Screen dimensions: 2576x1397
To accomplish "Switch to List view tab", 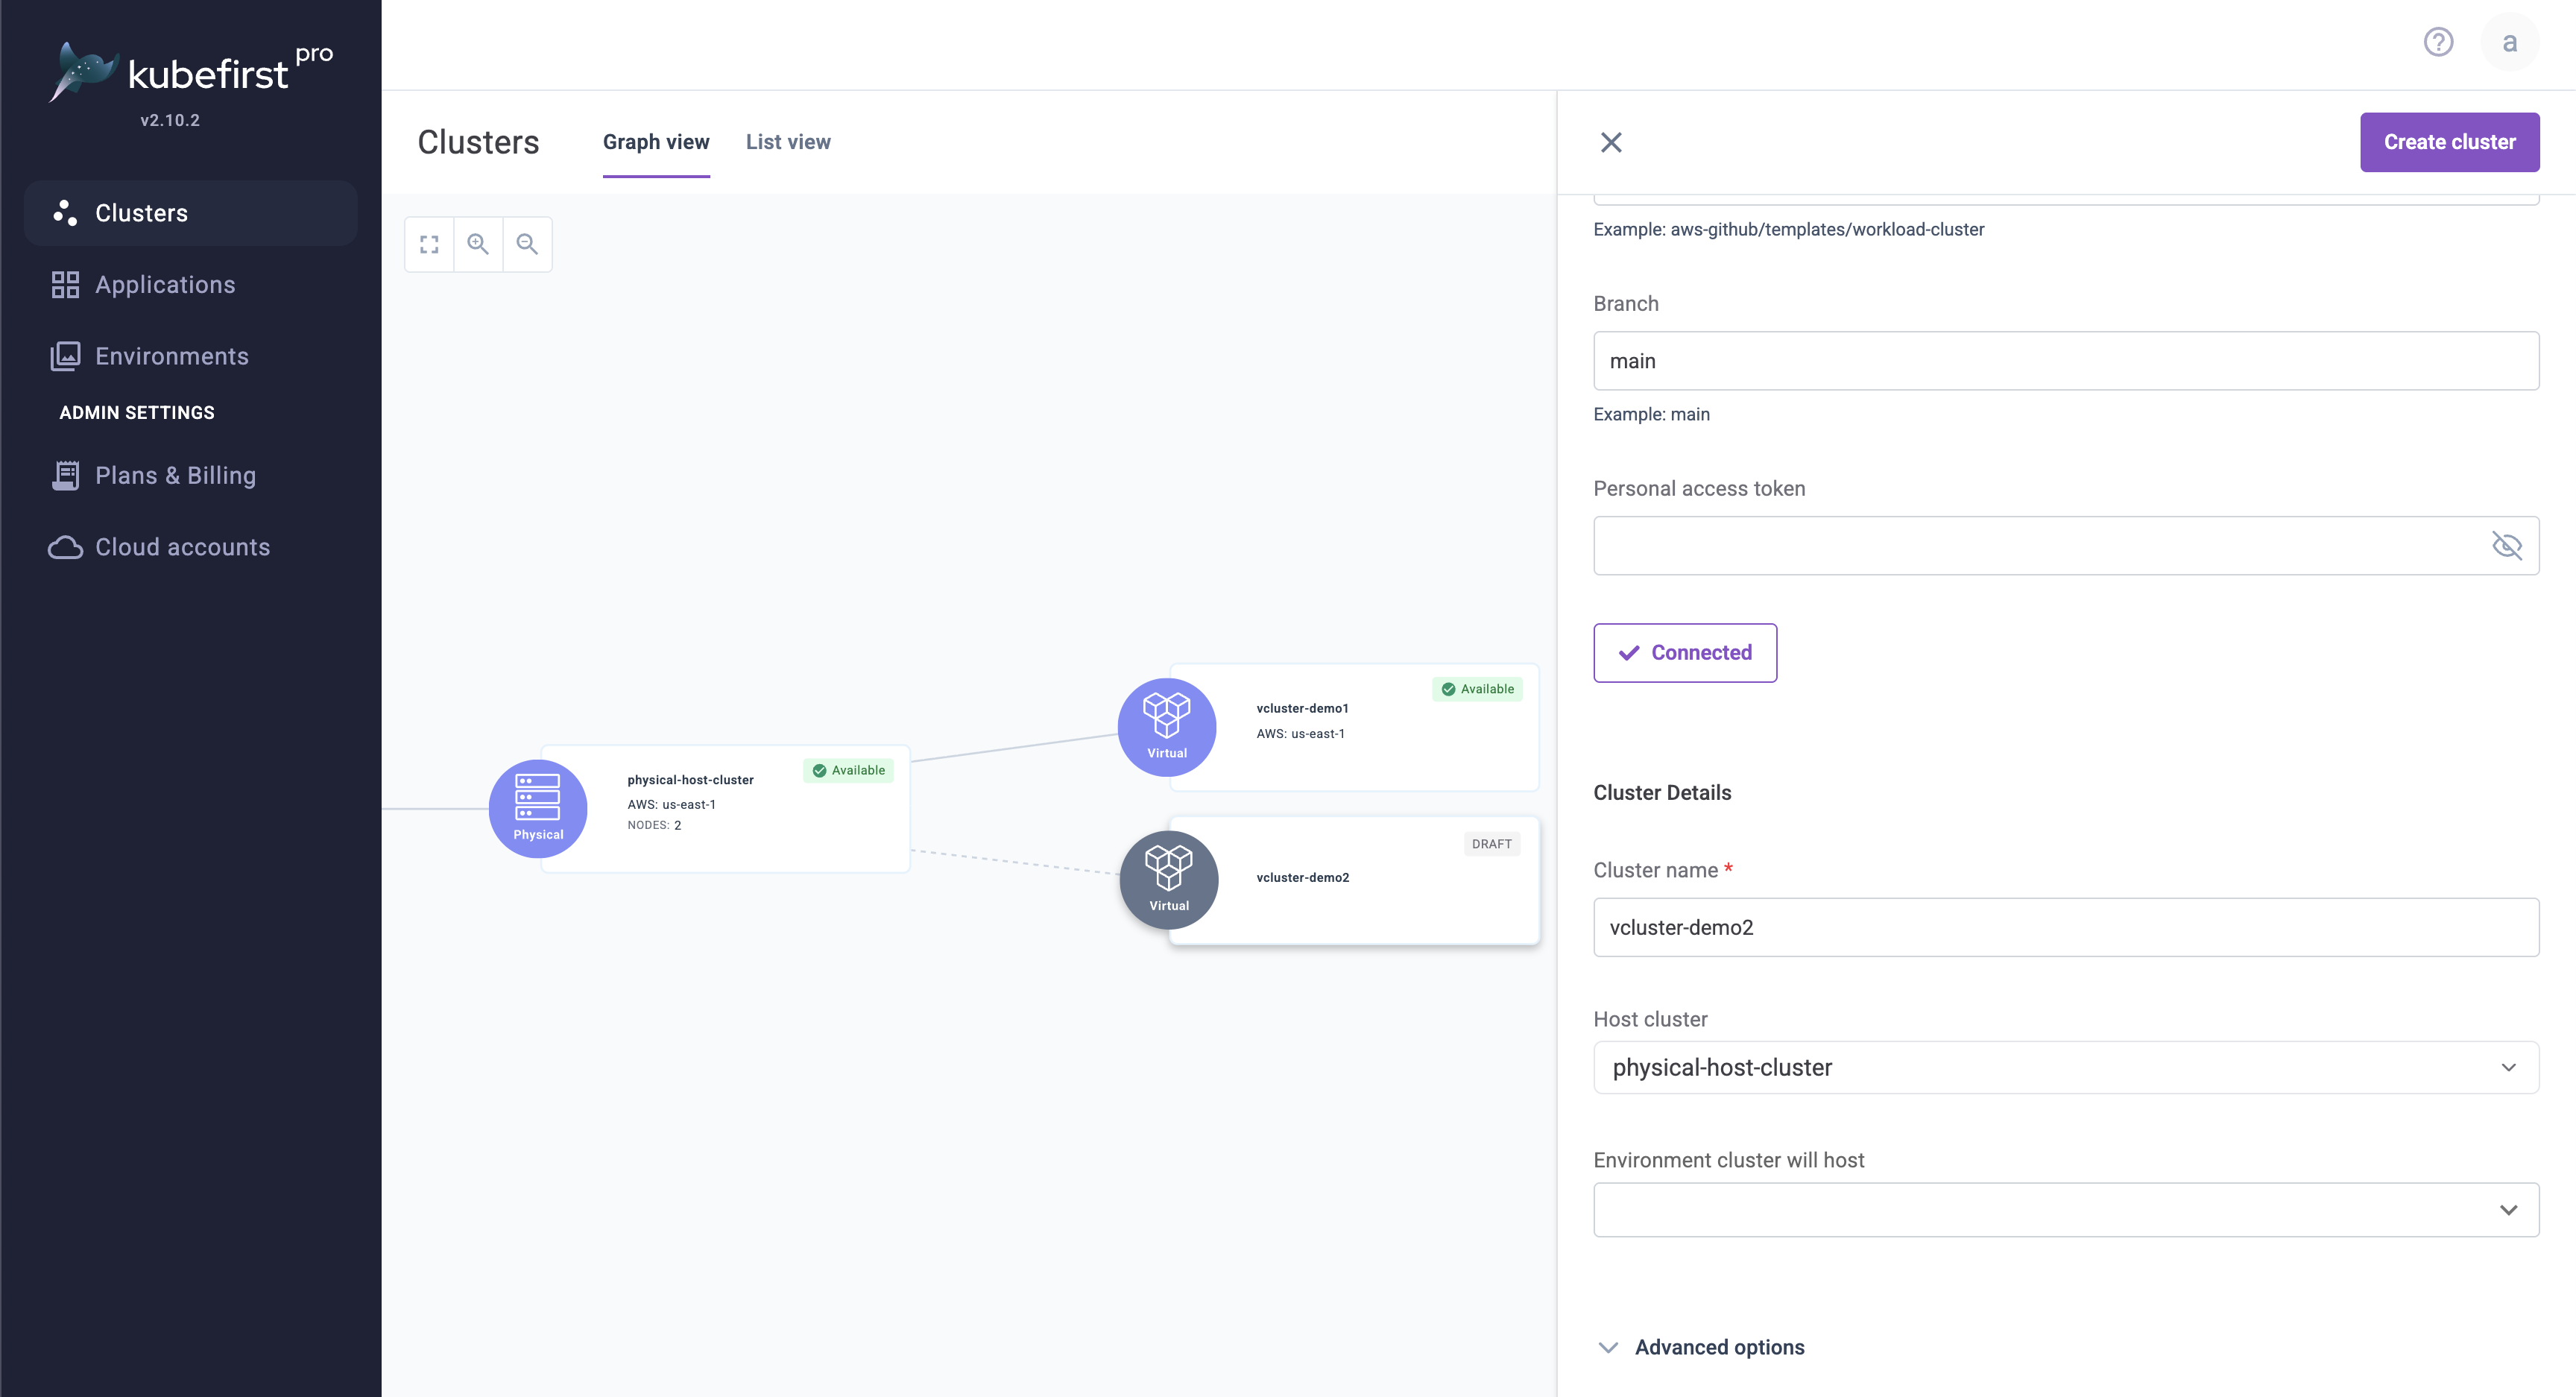I will pyautogui.click(x=788, y=142).
